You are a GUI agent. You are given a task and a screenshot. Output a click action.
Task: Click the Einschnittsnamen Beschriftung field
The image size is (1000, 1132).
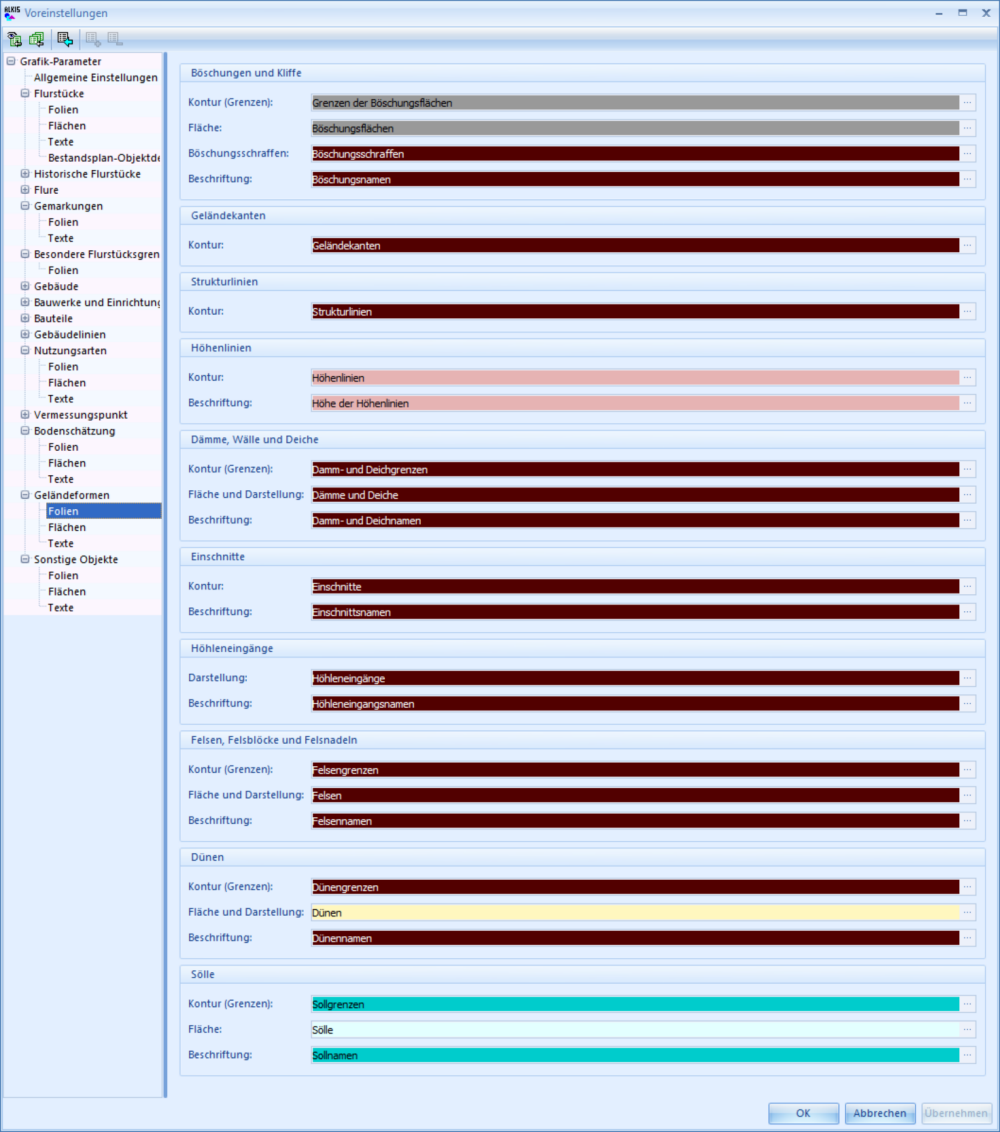(635, 612)
